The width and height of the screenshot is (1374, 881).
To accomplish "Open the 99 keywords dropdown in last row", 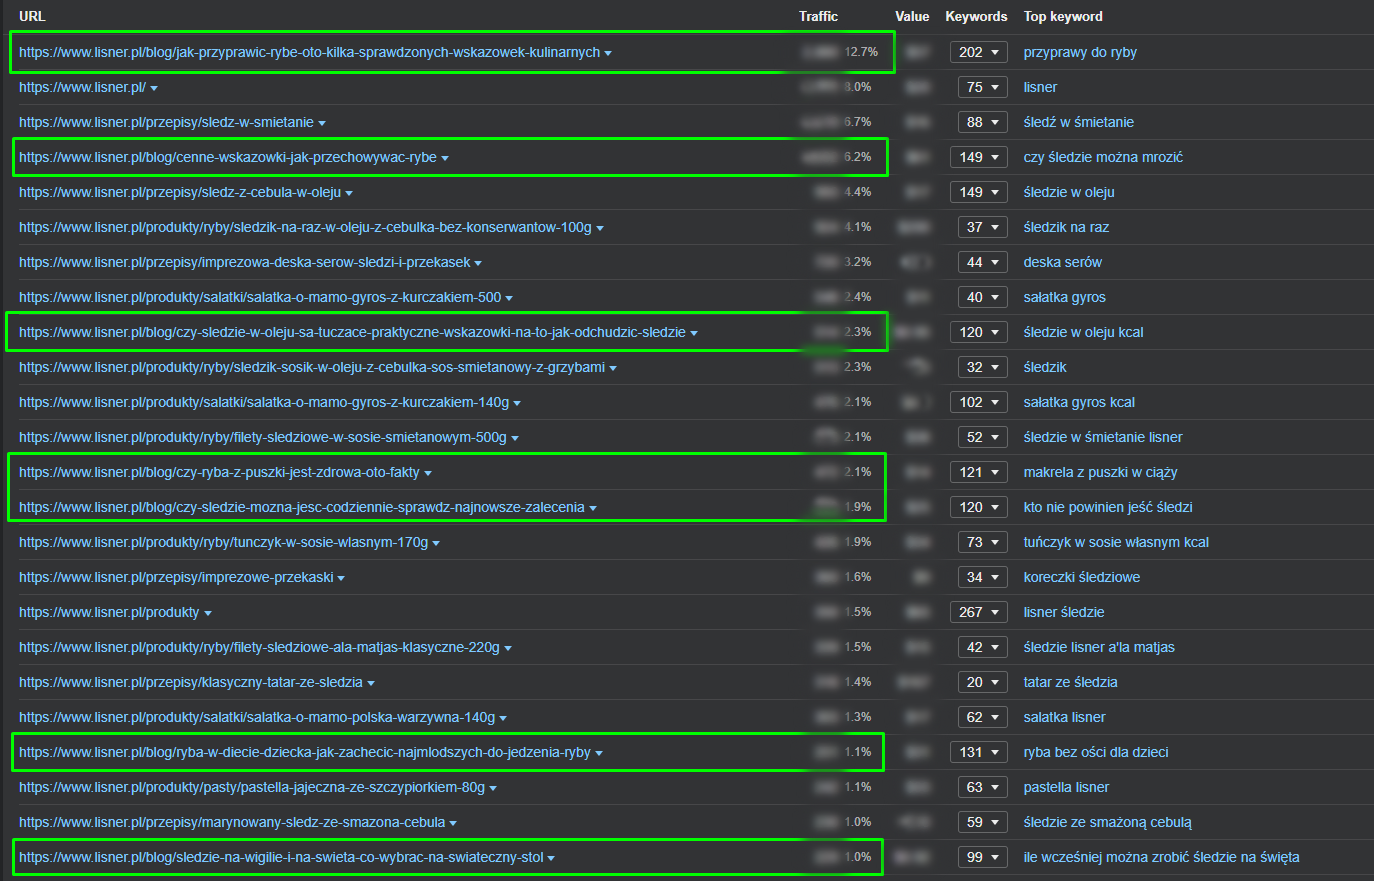I will 978,857.
